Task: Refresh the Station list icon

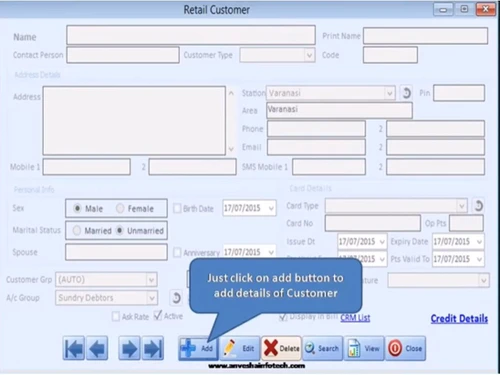Action: coord(406,93)
